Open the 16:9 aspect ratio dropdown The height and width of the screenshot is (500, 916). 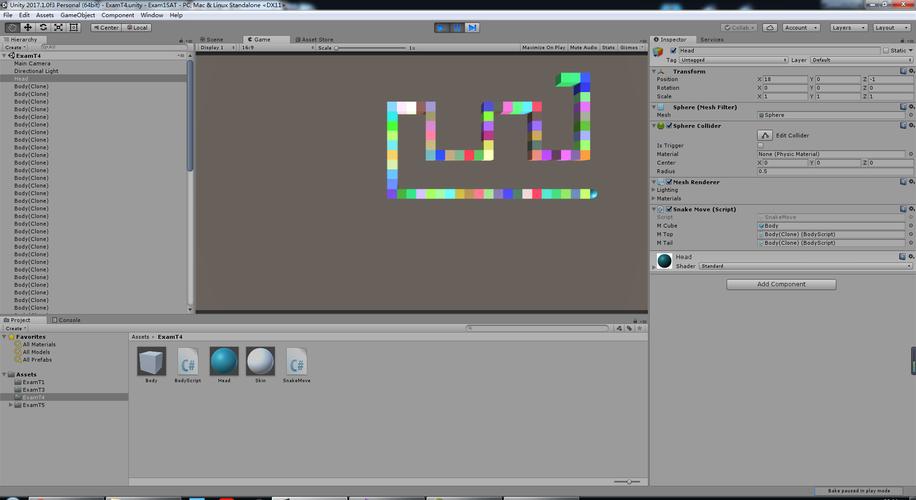(x=275, y=47)
